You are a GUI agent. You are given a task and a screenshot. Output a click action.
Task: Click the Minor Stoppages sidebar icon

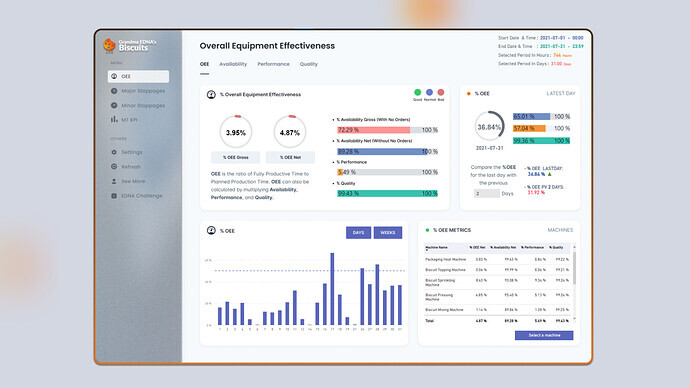tap(114, 105)
